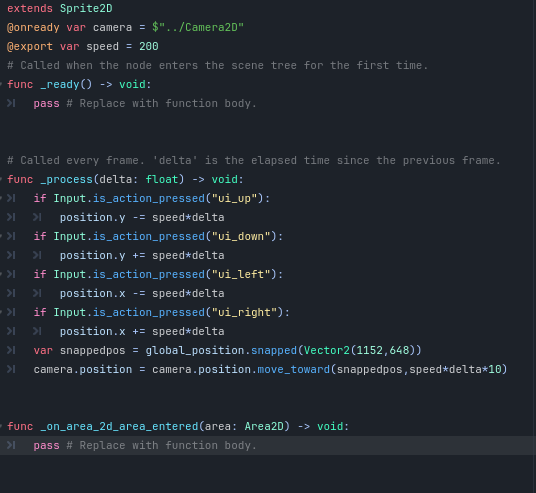Click the Area2D parameter type
The image size is (536, 493).
(x=264, y=426)
